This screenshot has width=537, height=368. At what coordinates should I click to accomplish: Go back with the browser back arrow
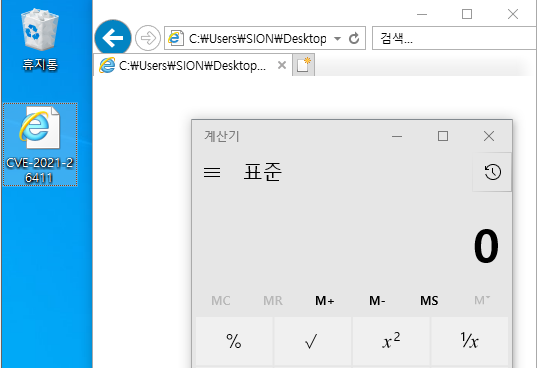pyautogui.click(x=113, y=38)
